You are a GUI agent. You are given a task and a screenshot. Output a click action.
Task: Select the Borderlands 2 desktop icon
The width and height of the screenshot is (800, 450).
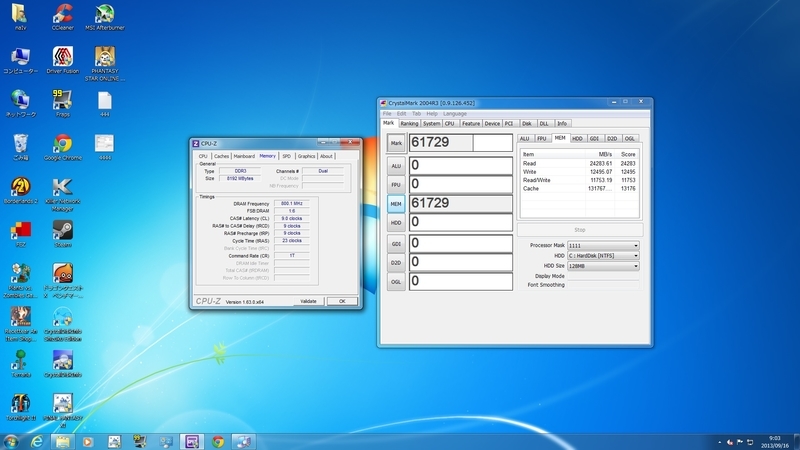[21, 190]
